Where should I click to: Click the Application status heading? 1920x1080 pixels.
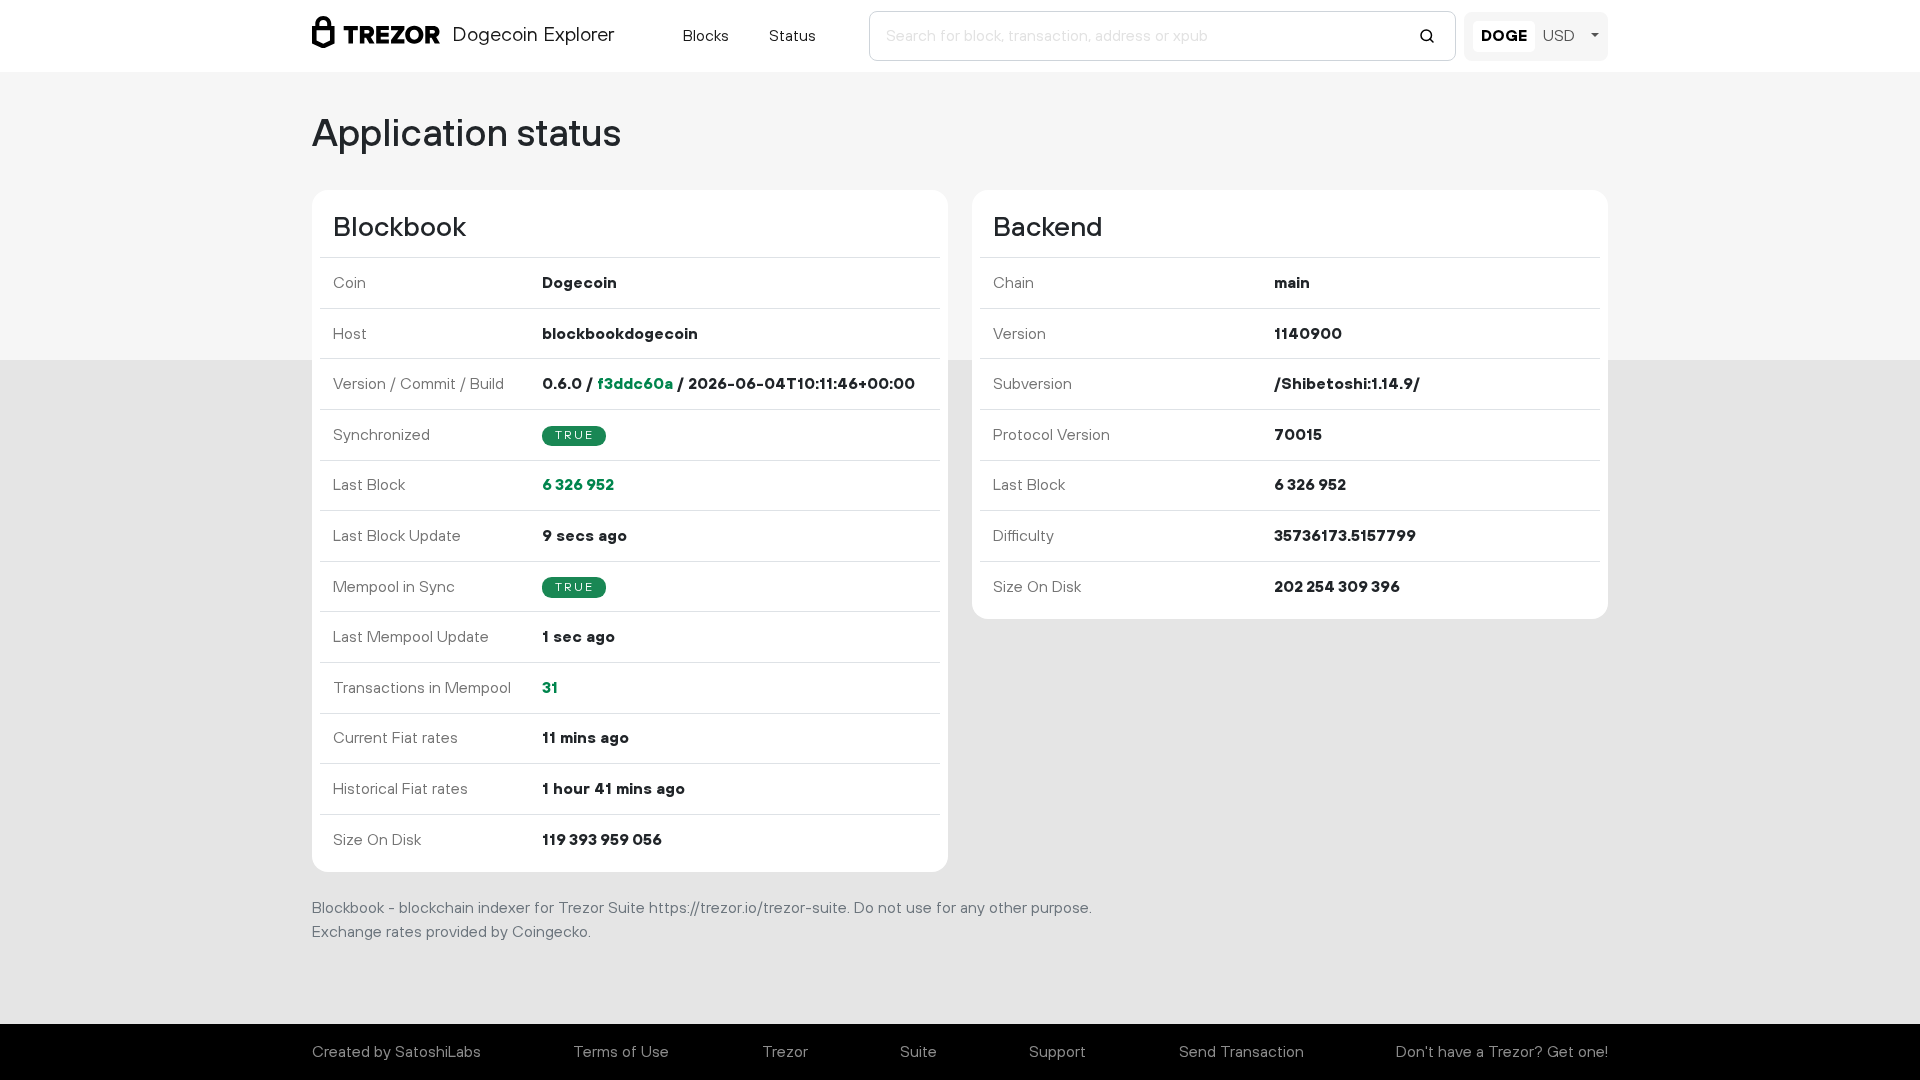click(x=466, y=133)
